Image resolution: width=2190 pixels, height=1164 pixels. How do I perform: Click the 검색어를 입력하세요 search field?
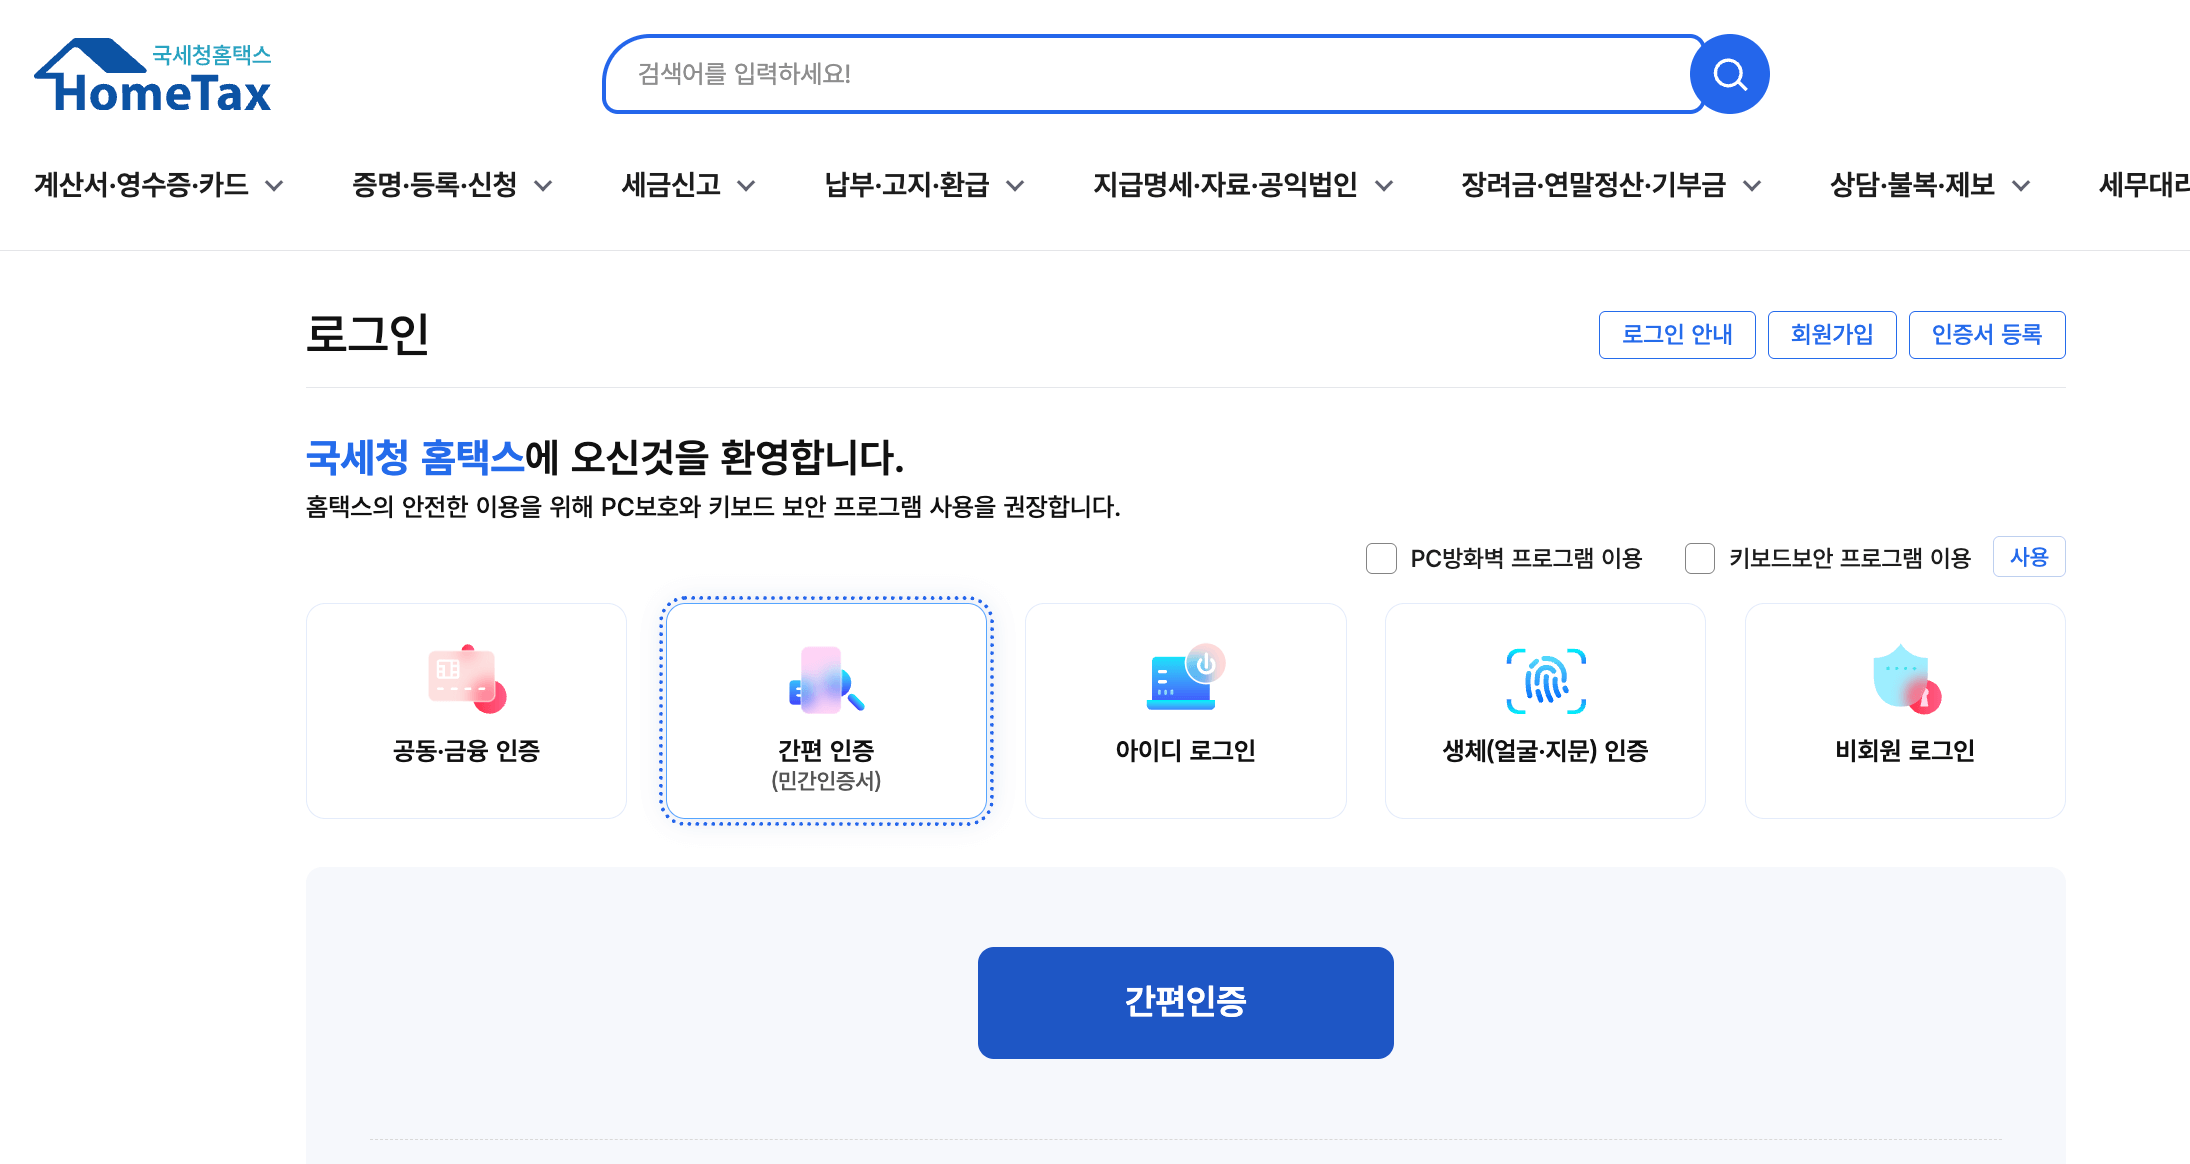click(1150, 74)
